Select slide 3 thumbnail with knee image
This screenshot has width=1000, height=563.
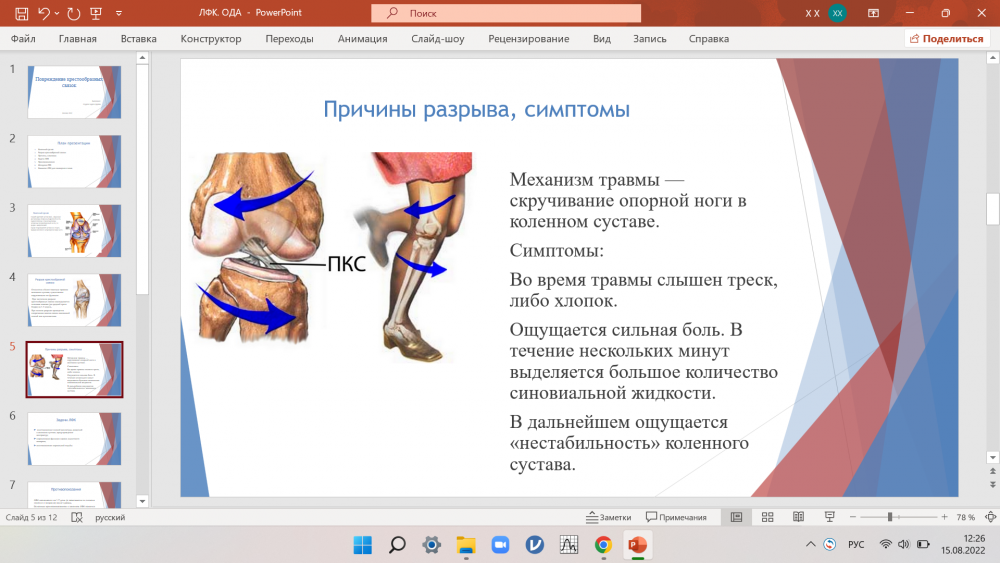coord(74,231)
